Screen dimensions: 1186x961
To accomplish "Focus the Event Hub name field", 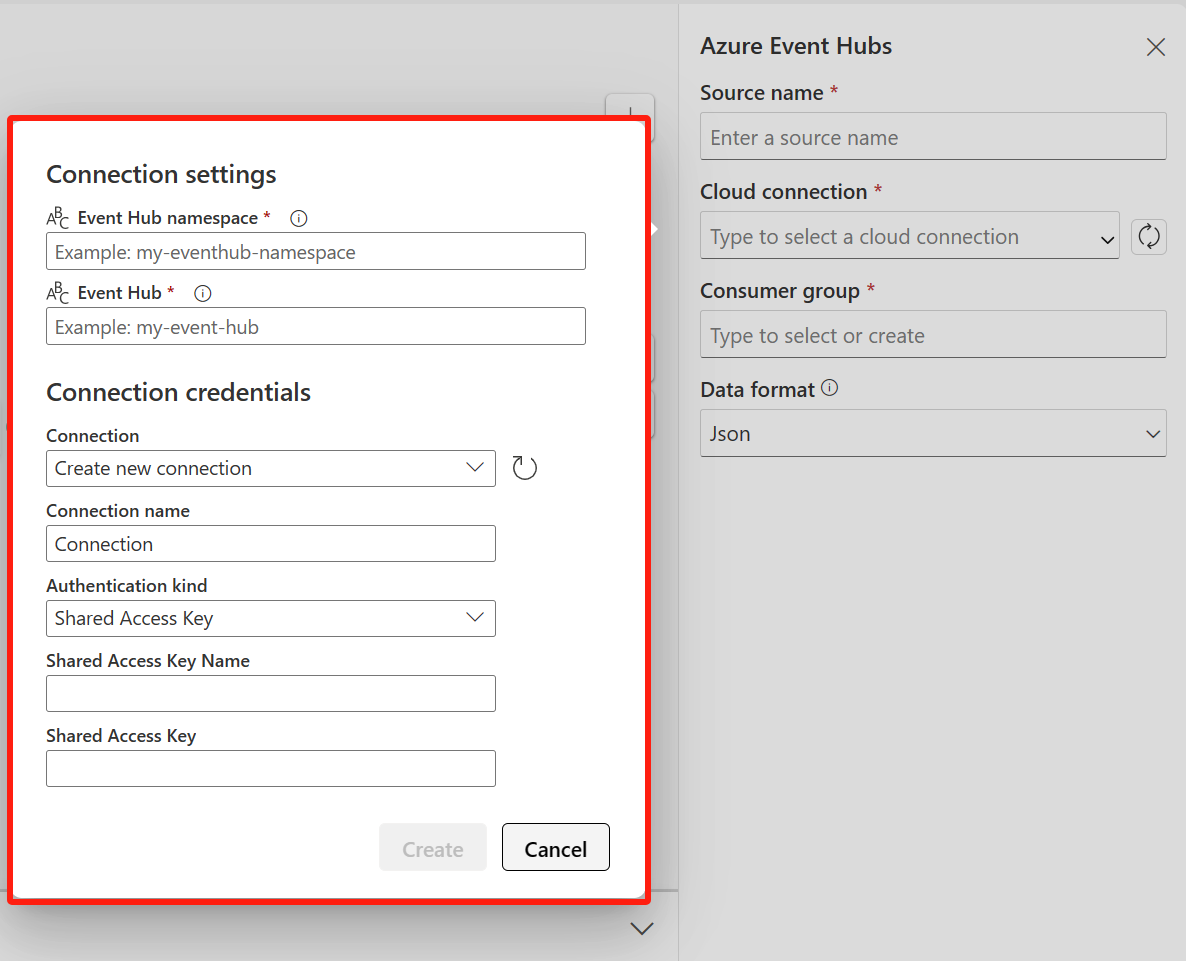I will 315,327.
